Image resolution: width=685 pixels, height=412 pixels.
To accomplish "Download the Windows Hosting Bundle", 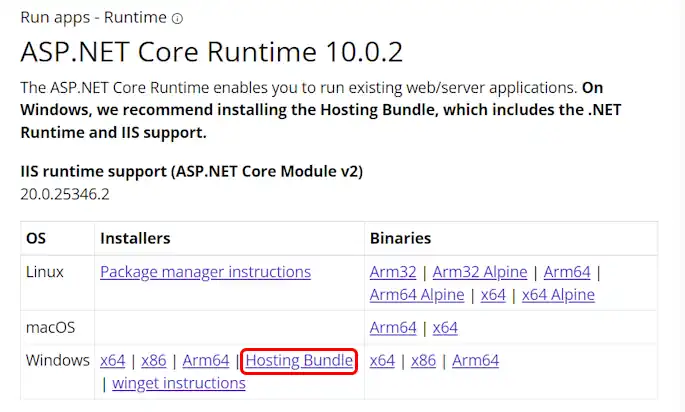I will [x=299, y=360].
